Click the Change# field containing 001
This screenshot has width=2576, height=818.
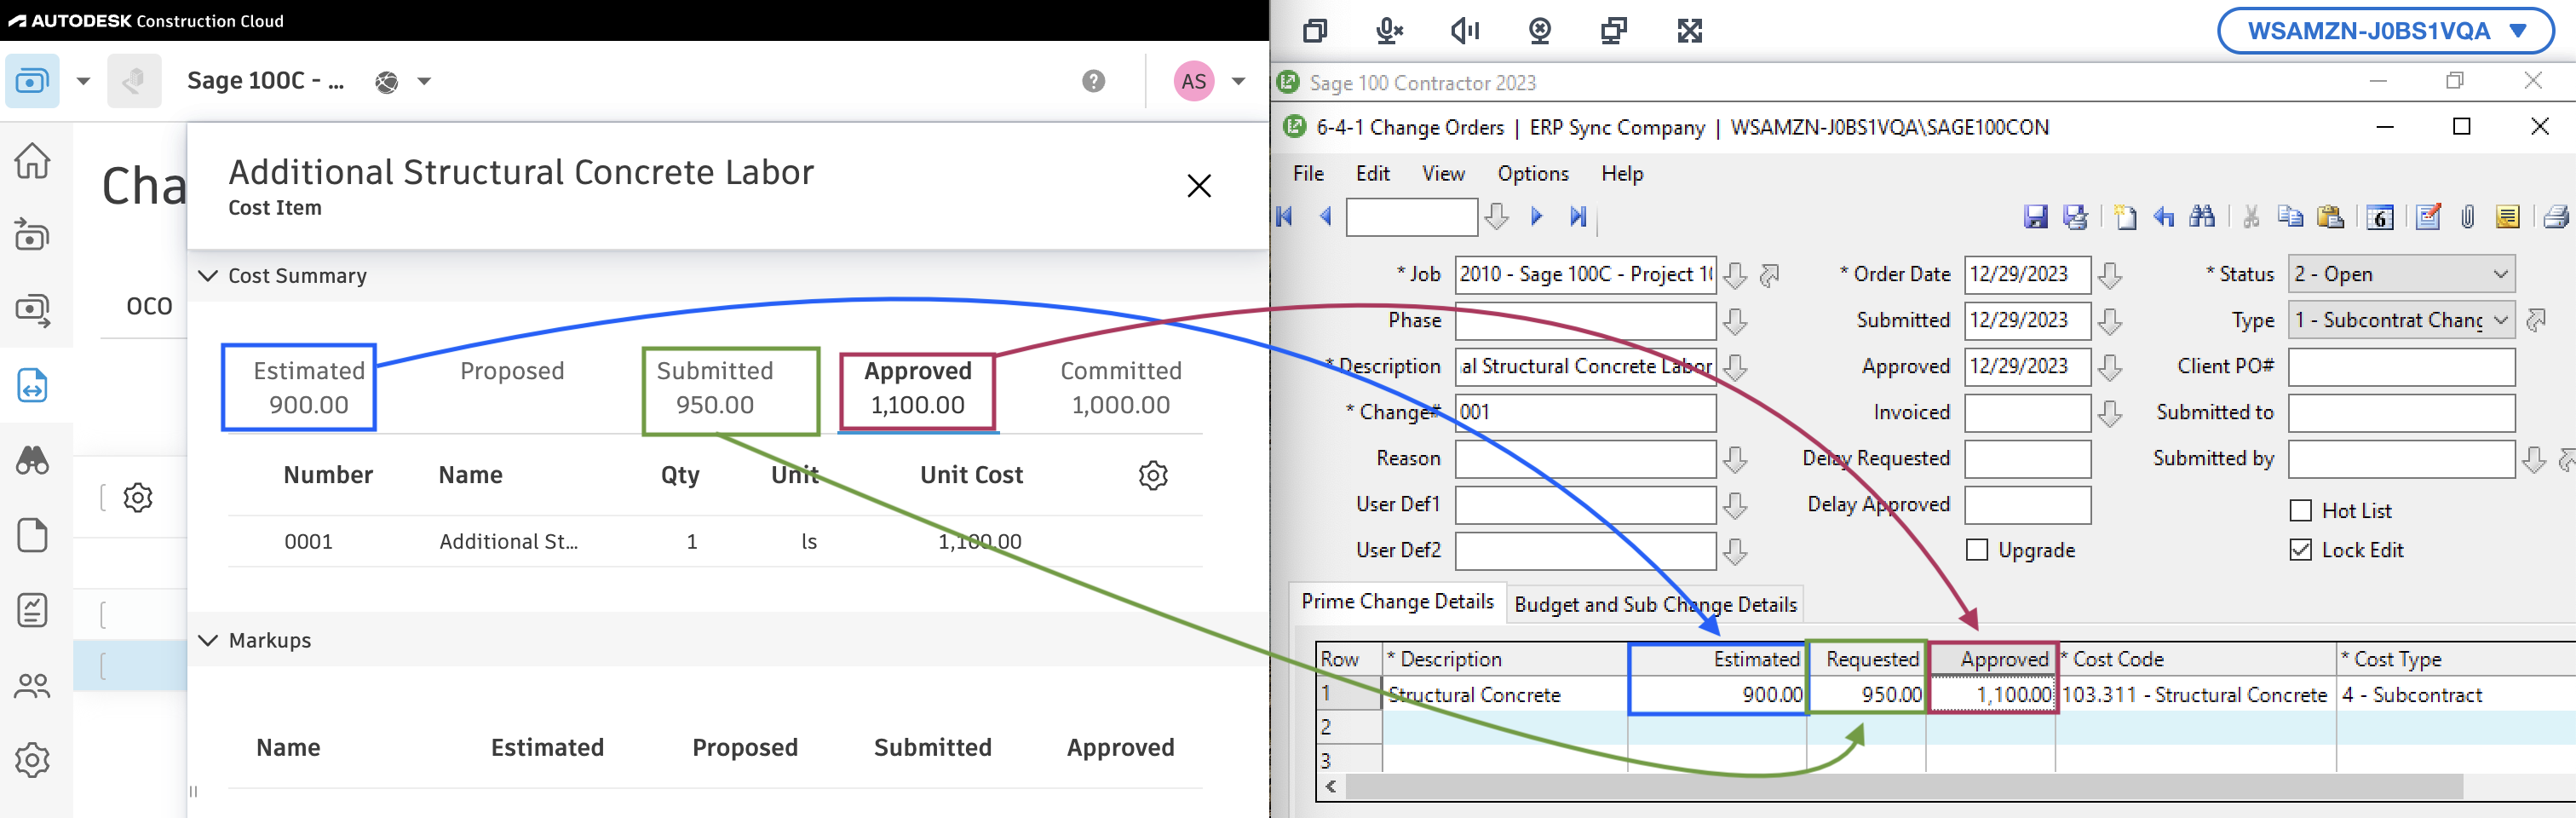tap(1585, 412)
